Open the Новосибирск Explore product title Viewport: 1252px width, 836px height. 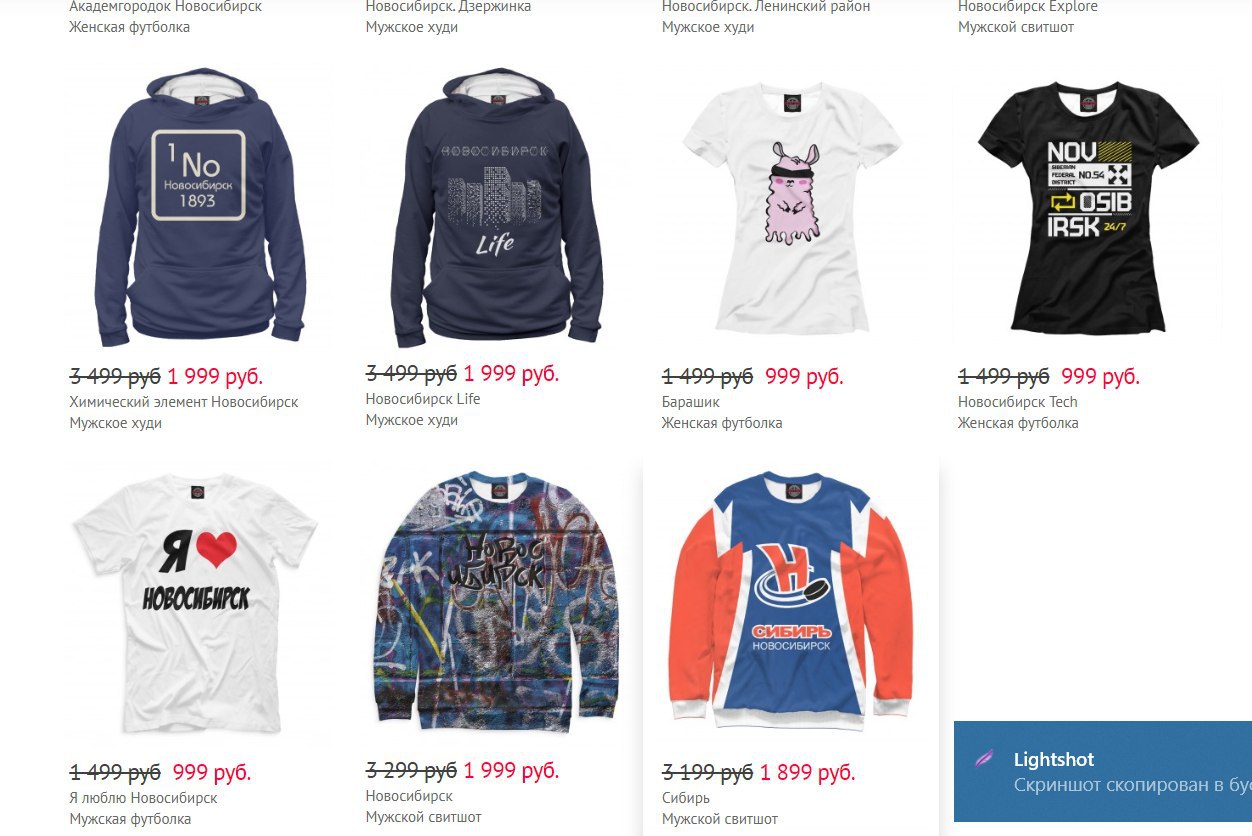[1028, 7]
